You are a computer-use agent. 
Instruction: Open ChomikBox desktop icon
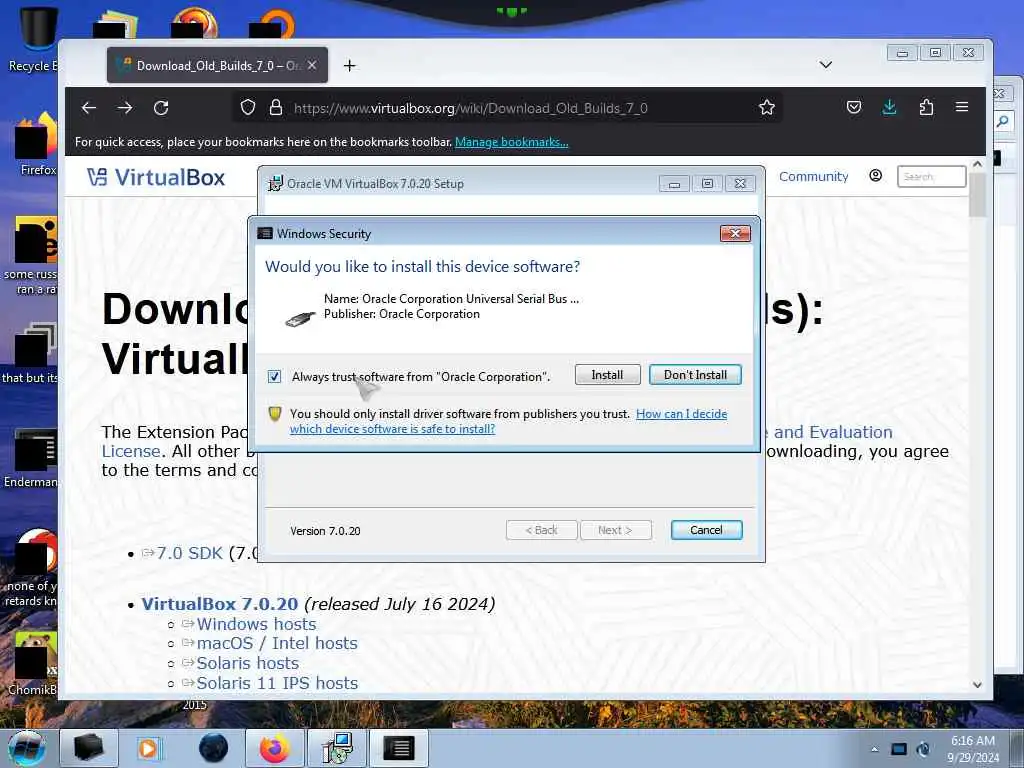point(33,662)
